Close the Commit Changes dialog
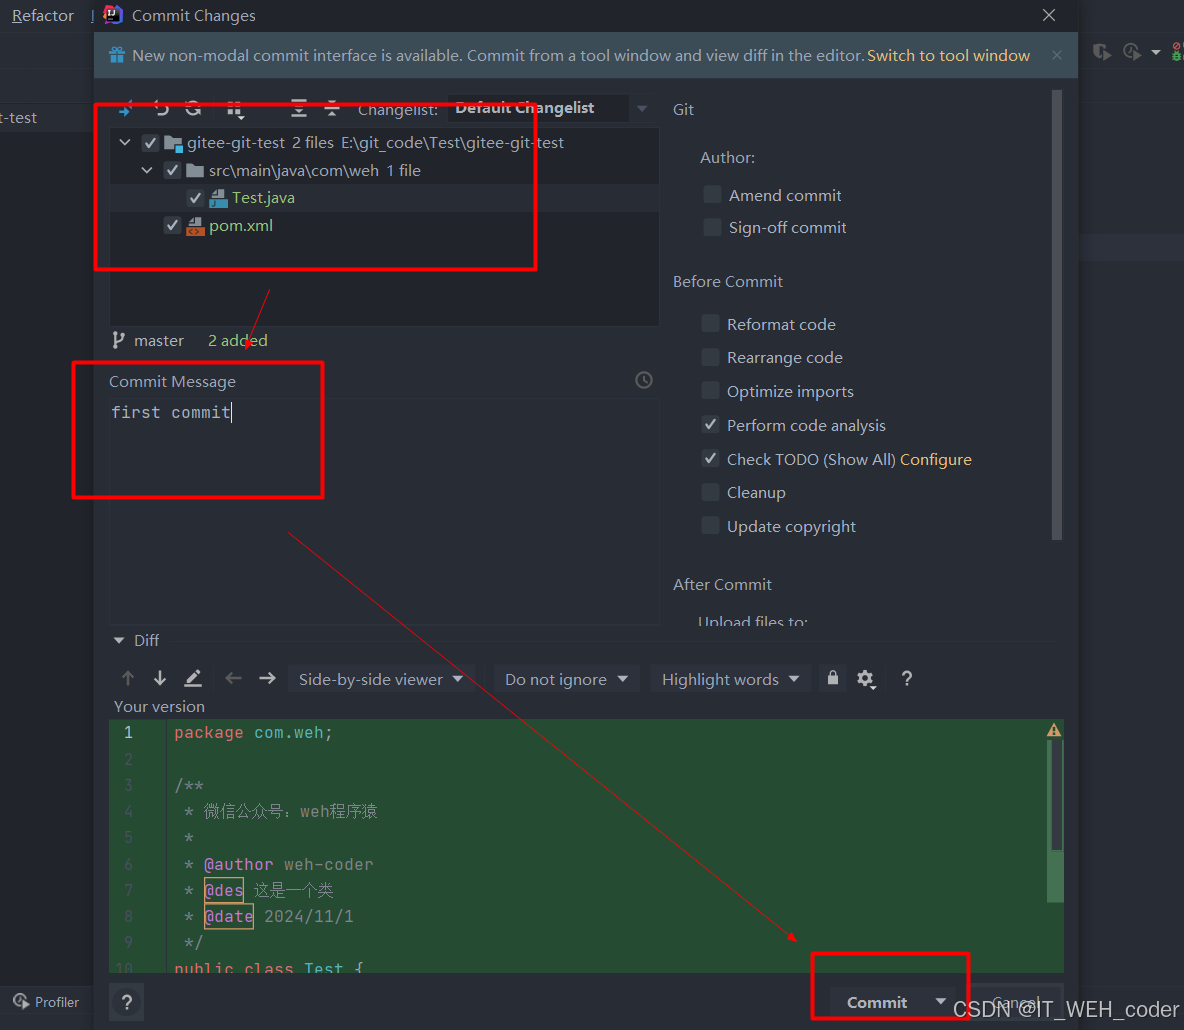 (x=1049, y=15)
